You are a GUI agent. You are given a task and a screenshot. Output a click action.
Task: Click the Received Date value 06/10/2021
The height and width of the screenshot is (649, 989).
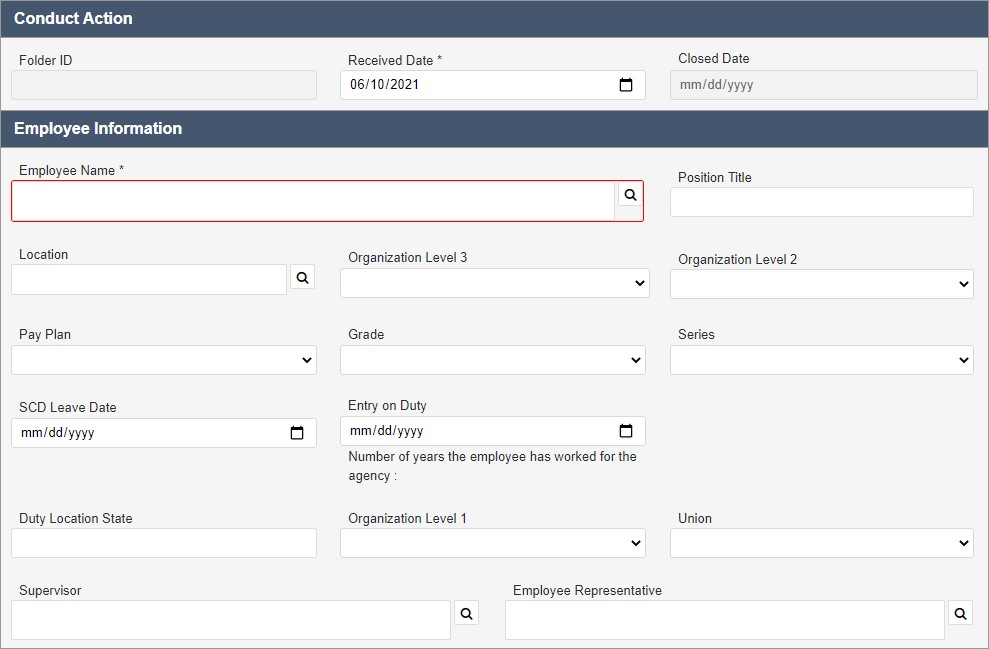click(384, 85)
